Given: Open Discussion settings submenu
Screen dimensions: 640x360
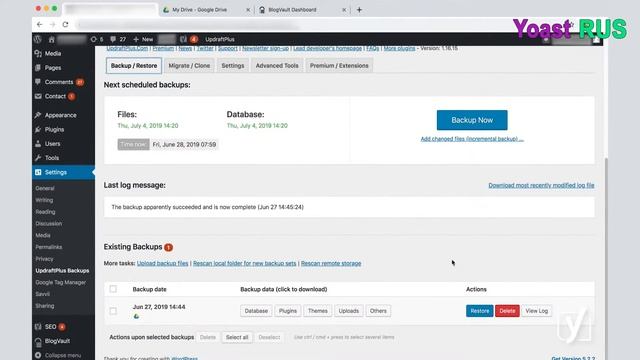Looking at the screenshot, I should pyautogui.click(x=49, y=224).
